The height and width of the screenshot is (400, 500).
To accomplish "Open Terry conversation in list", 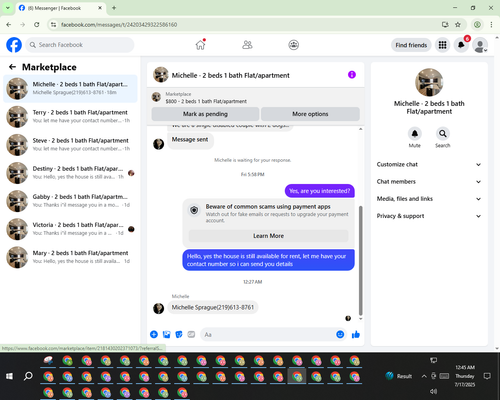I will click(x=70, y=117).
